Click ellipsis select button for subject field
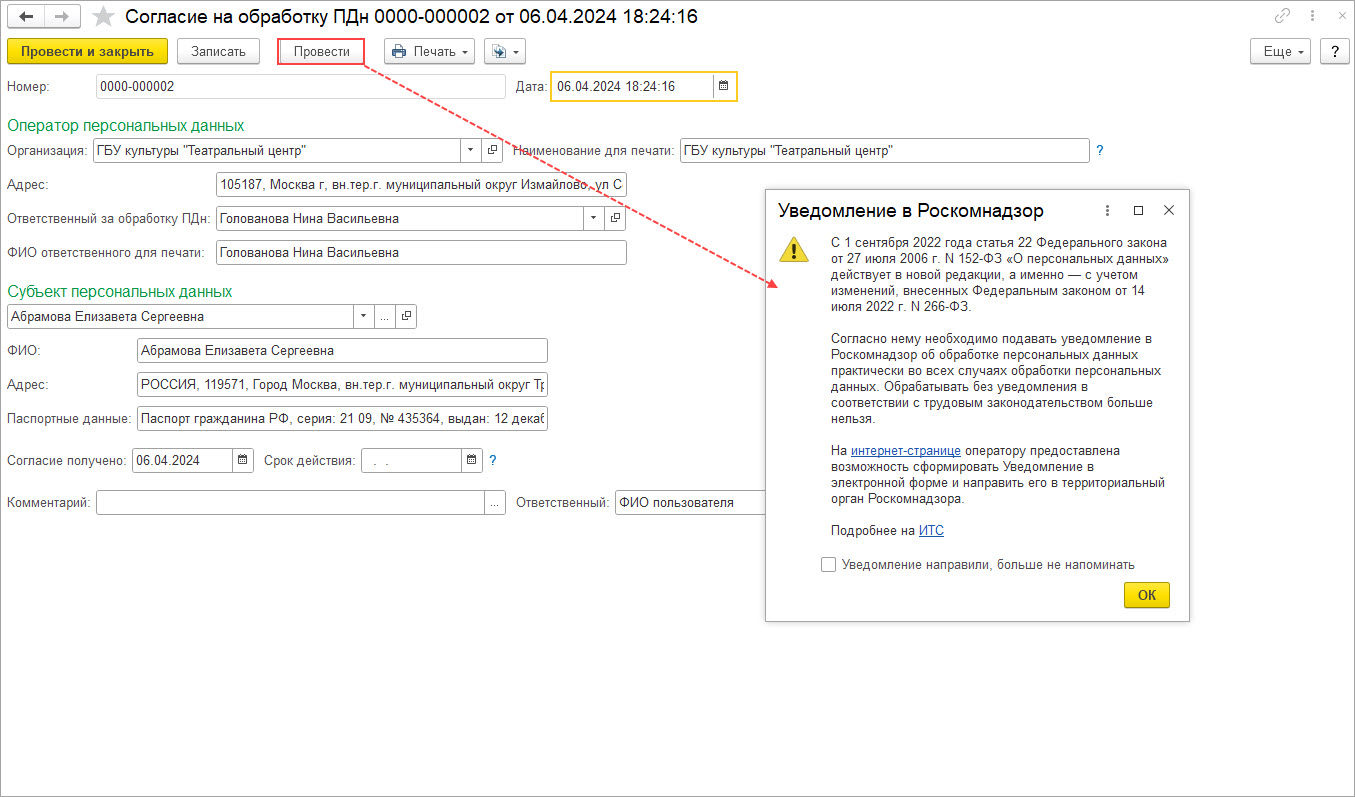Screen dimensions: 1355x797 [x=385, y=316]
